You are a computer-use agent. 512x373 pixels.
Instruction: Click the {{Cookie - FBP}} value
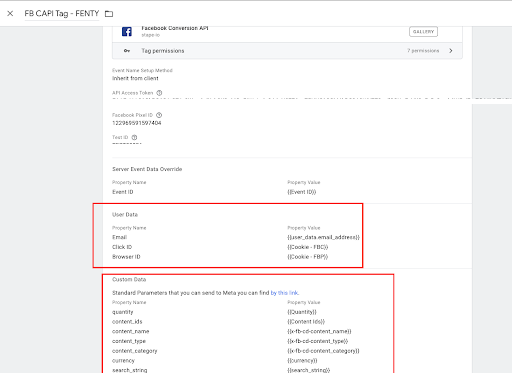(308, 257)
